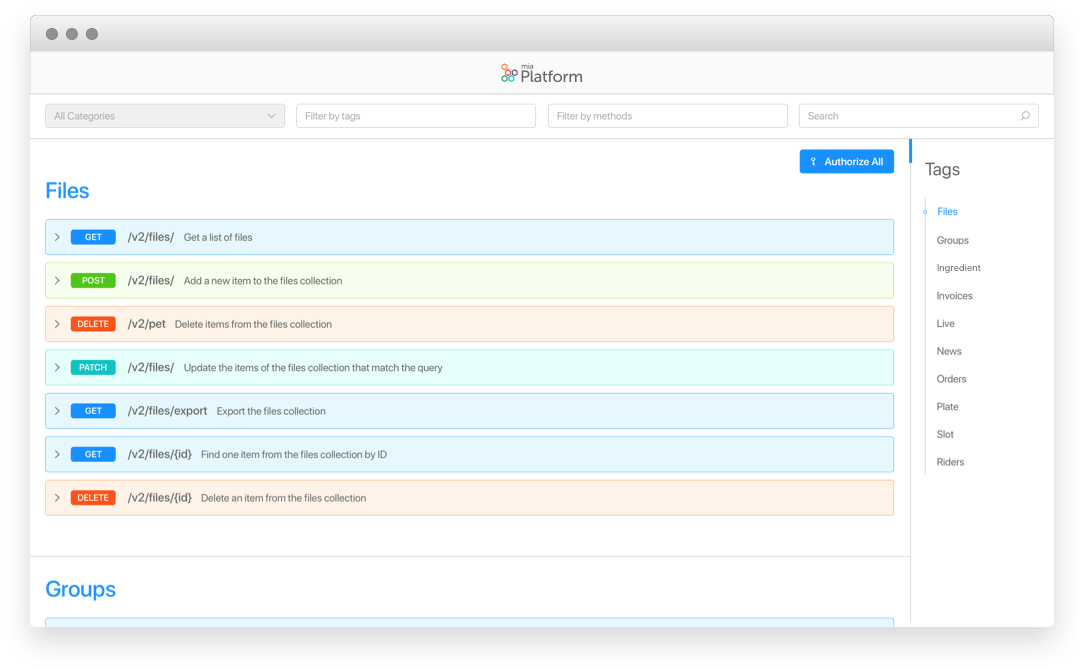Expand the GET /v2/files/ endpoint row
Screen dimensions: 1084x670
tap(58, 237)
